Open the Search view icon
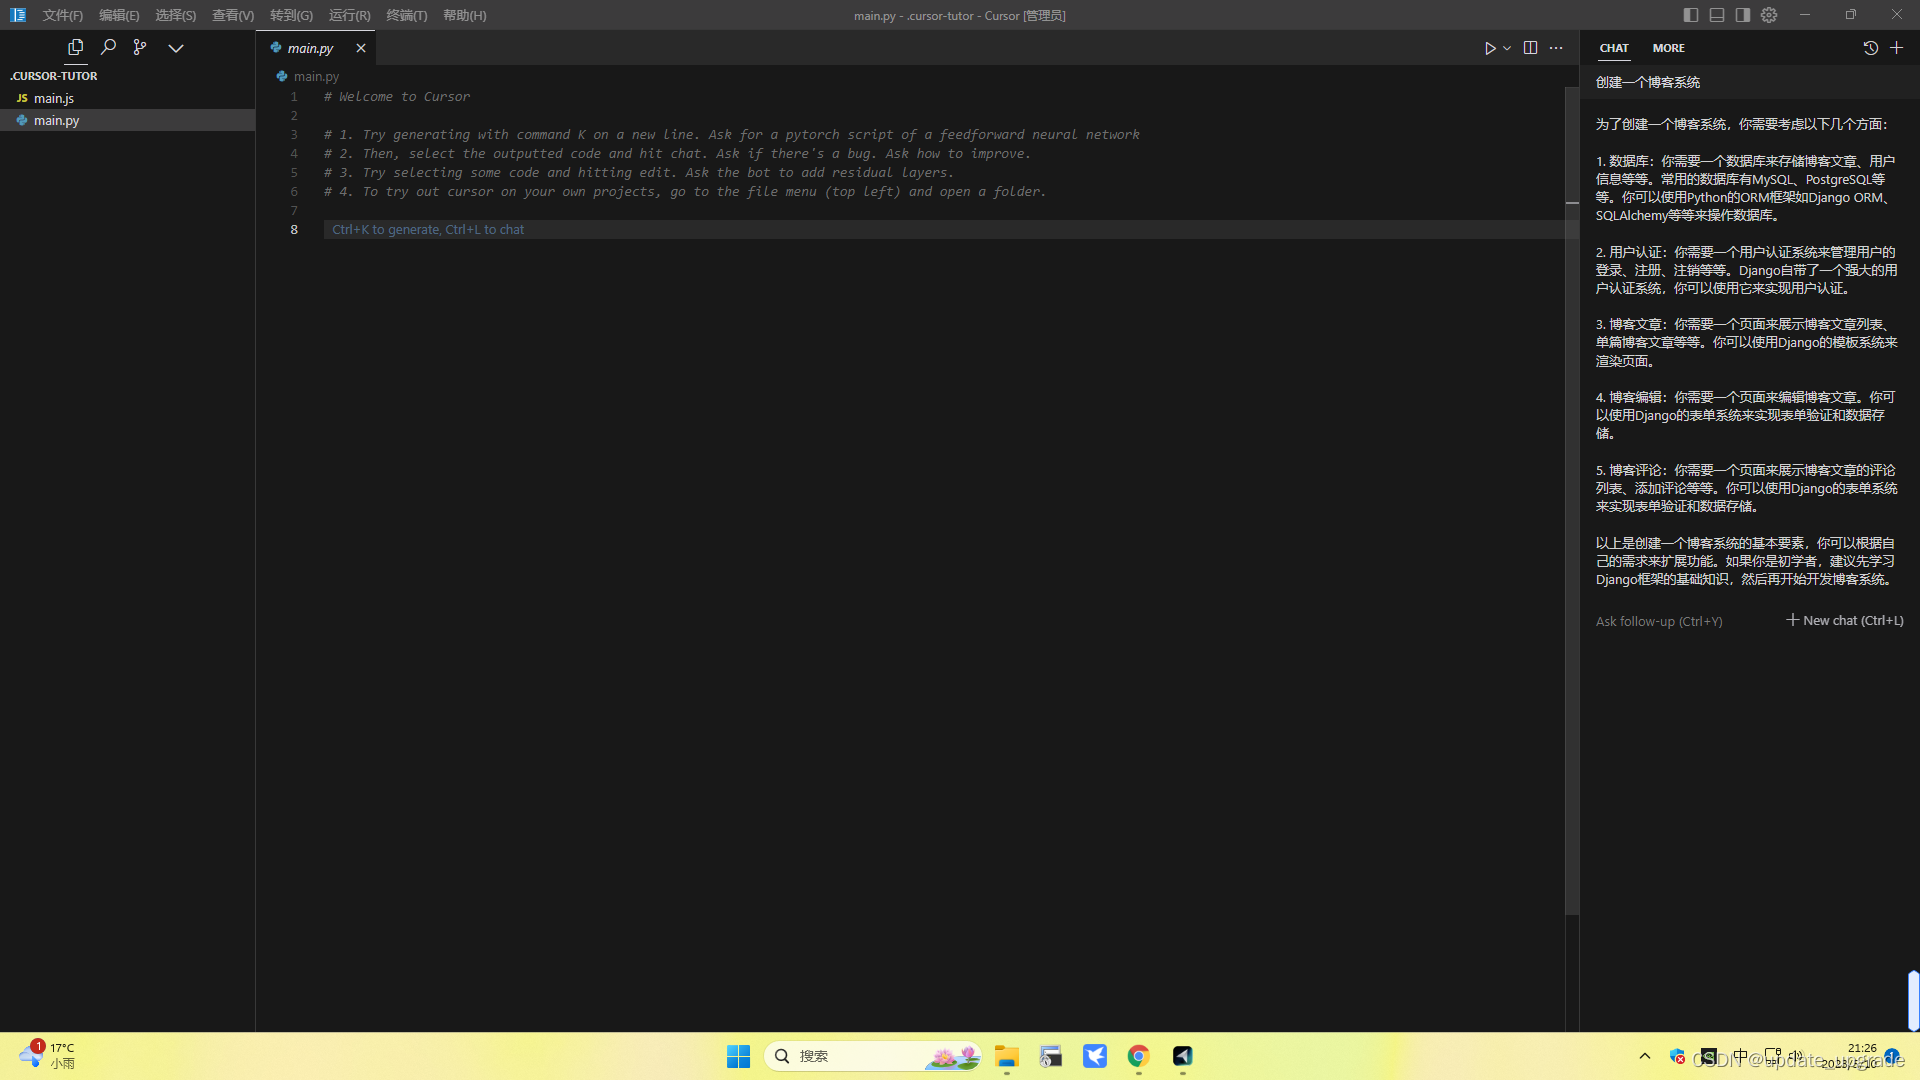This screenshot has height=1080, width=1920. pyautogui.click(x=108, y=47)
